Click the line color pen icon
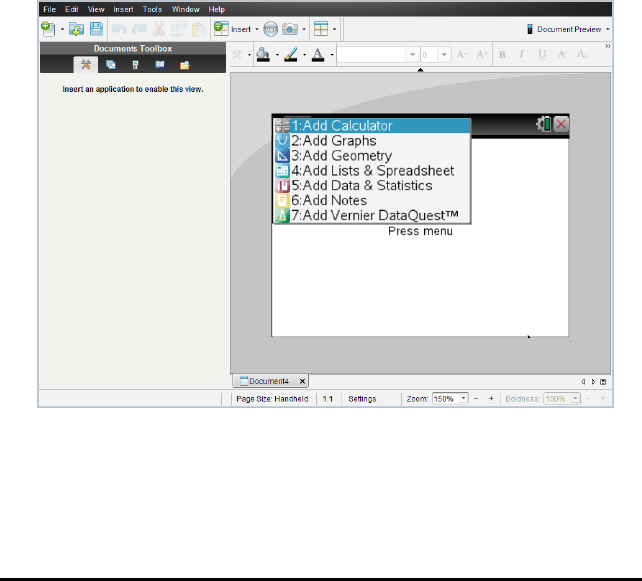This screenshot has width=642, height=581. (291, 54)
